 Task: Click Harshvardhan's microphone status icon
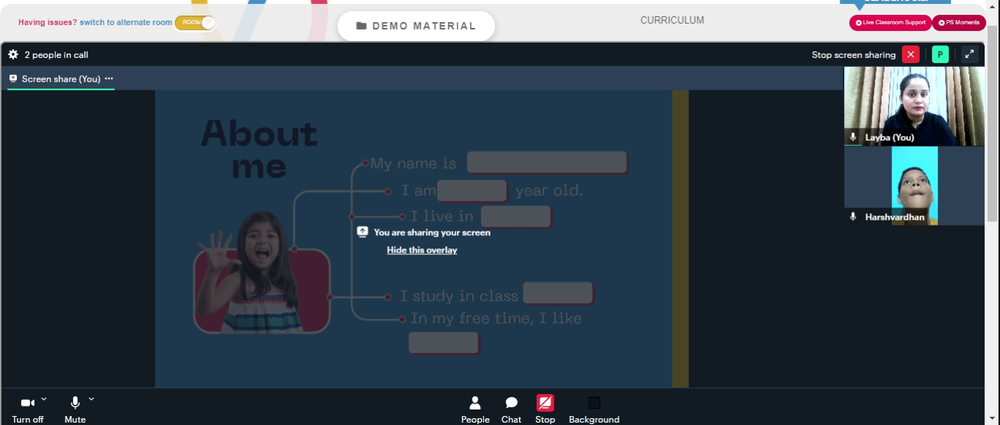[853, 217]
